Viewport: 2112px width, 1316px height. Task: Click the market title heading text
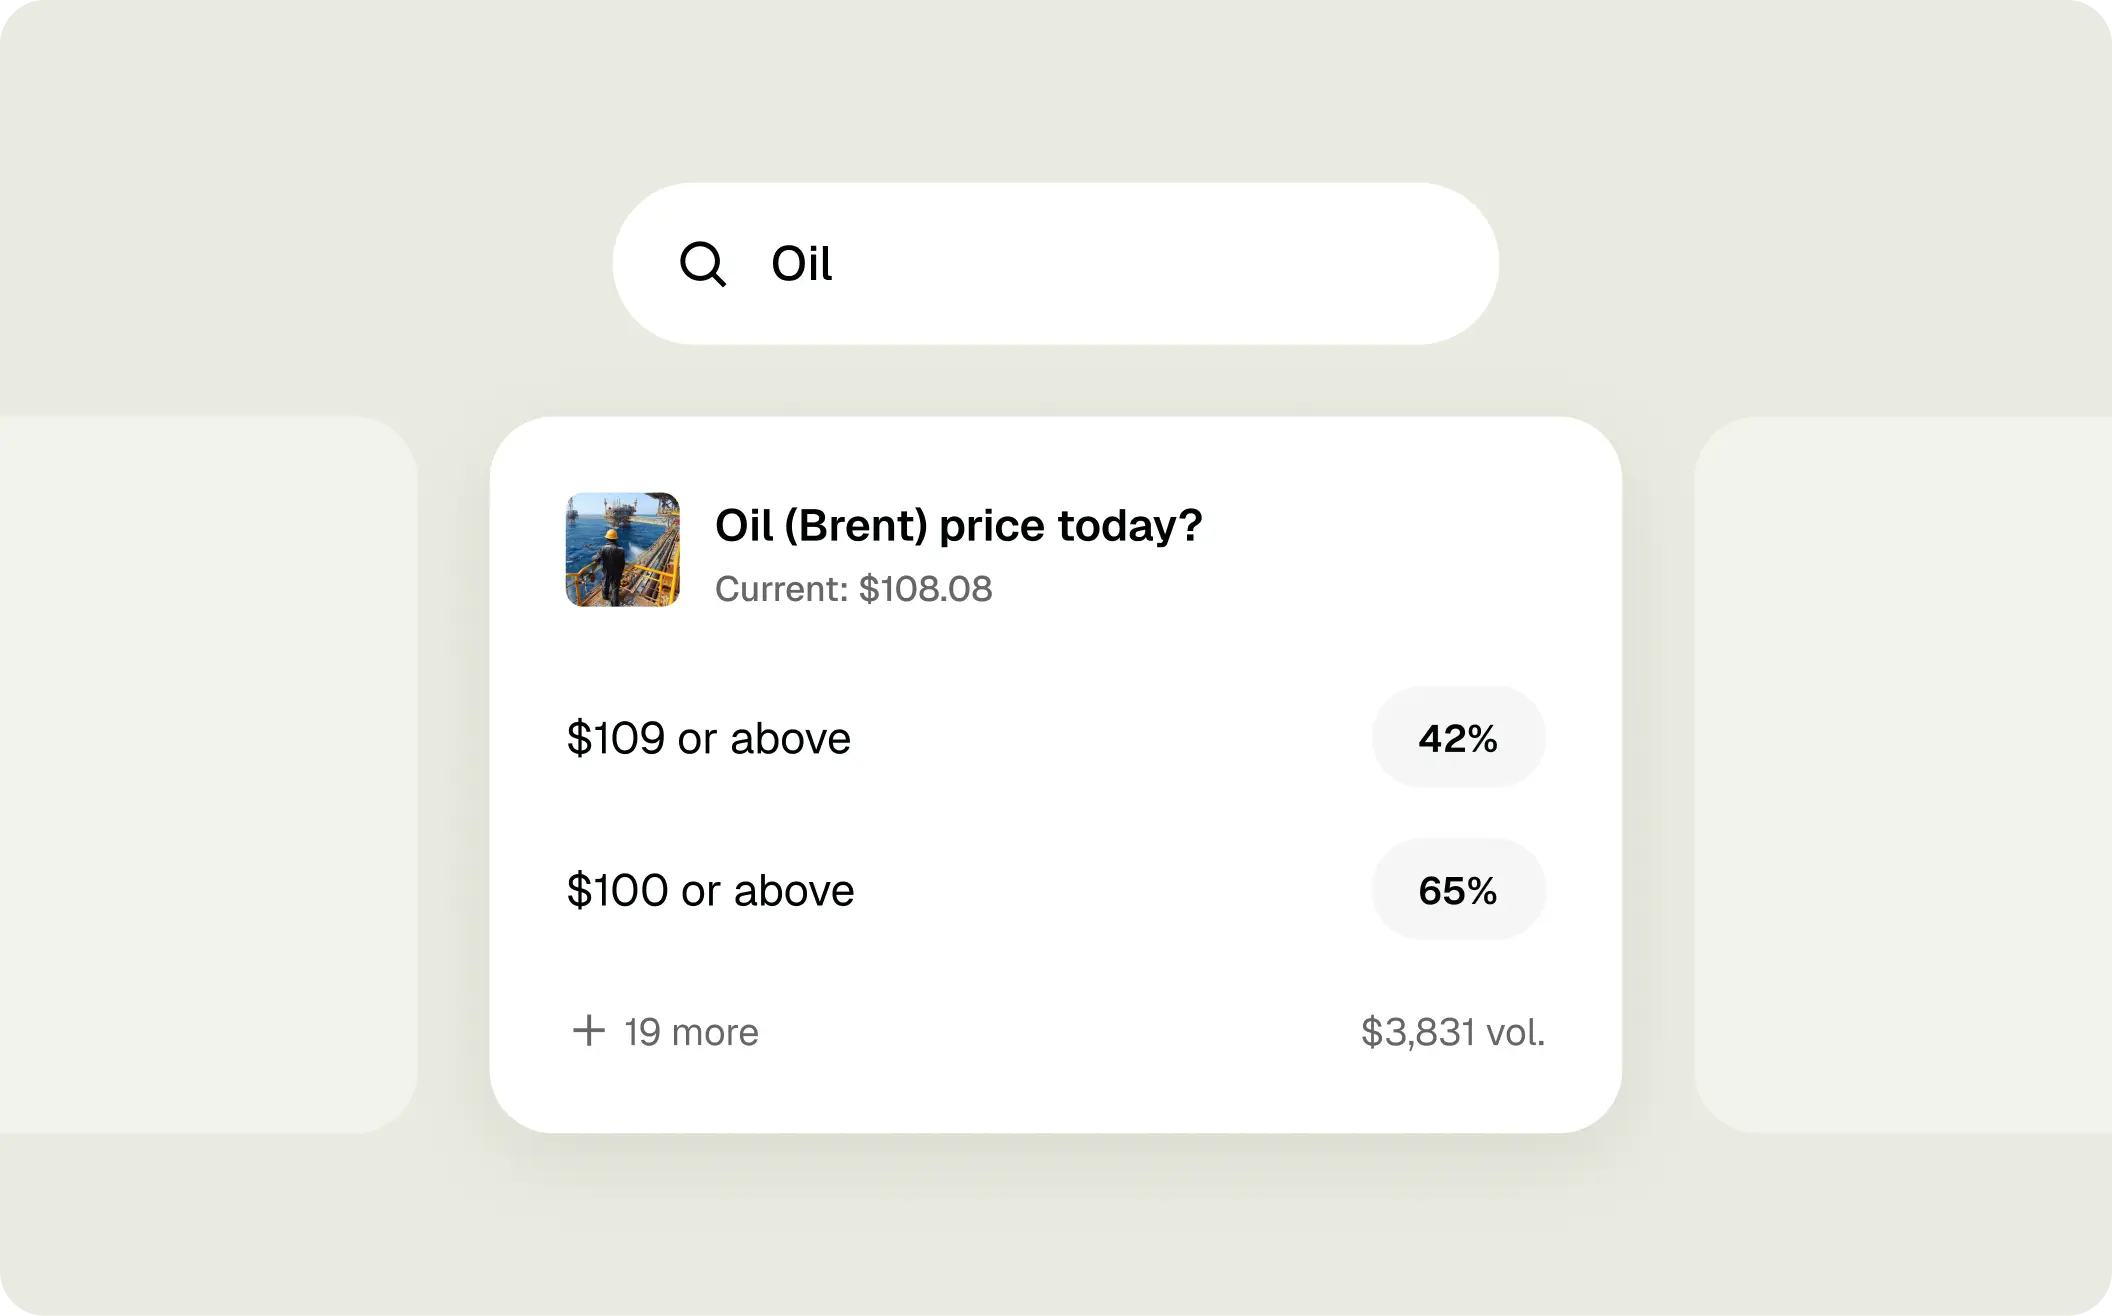(x=959, y=524)
